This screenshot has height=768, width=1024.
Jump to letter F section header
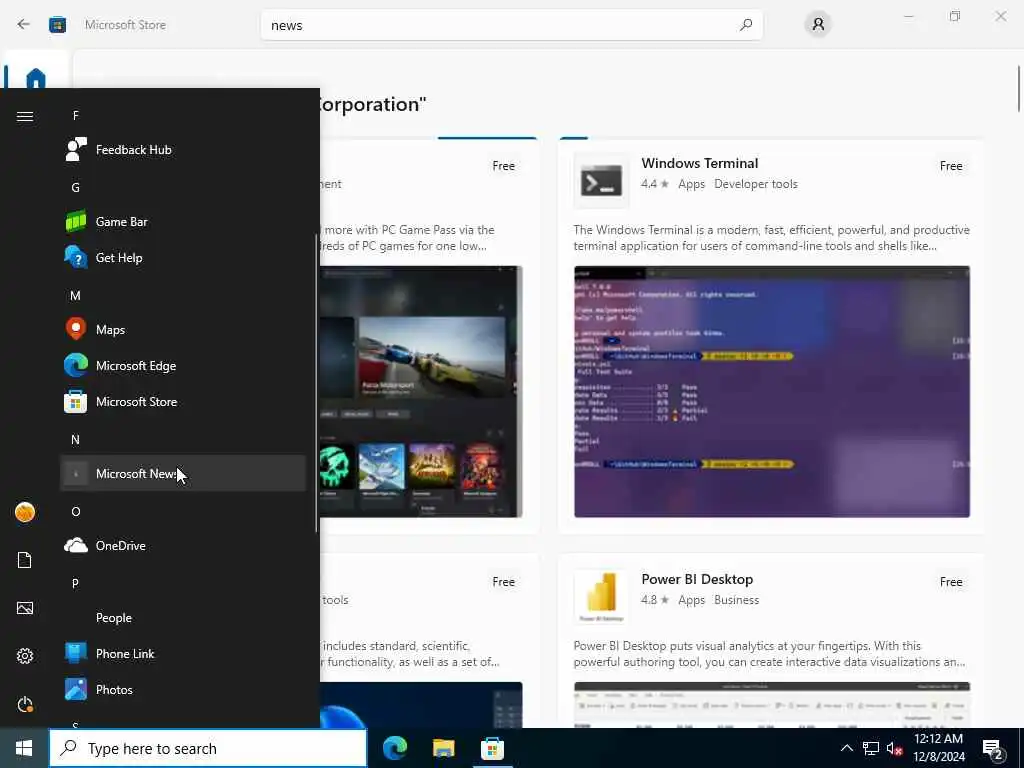pyautogui.click(x=76, y=116)
